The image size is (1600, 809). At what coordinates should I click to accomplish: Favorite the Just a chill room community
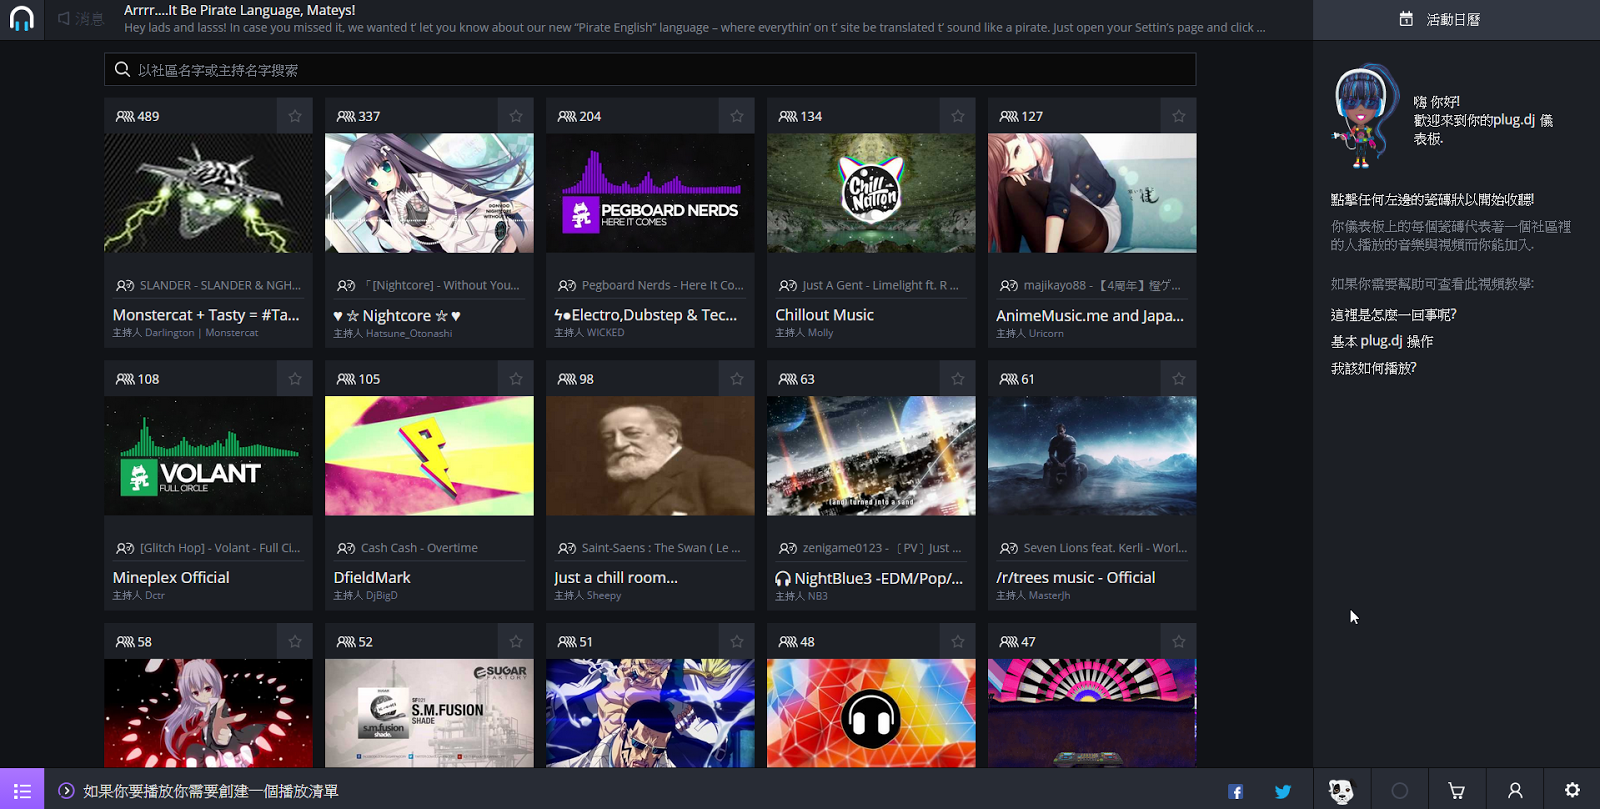click(737, 379)
